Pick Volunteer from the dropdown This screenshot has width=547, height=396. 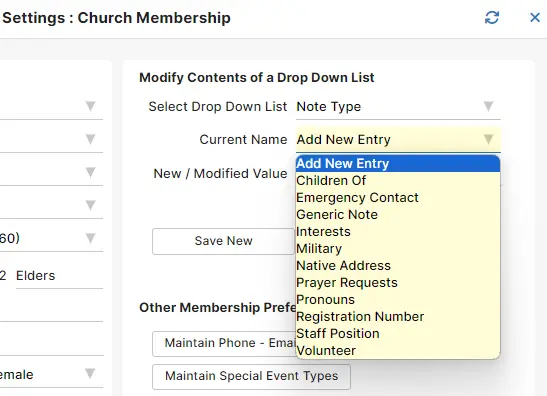(x=398, y=350)
